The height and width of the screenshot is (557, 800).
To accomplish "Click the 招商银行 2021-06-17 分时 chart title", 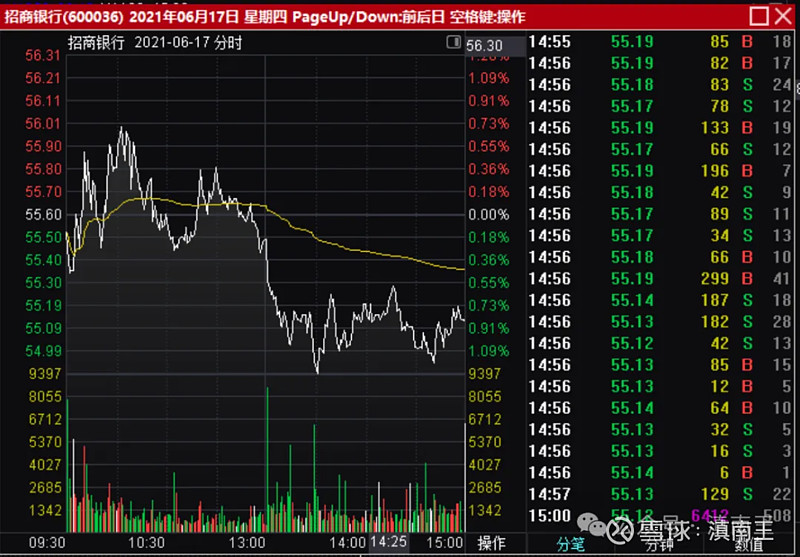I will tap(155, 43).
